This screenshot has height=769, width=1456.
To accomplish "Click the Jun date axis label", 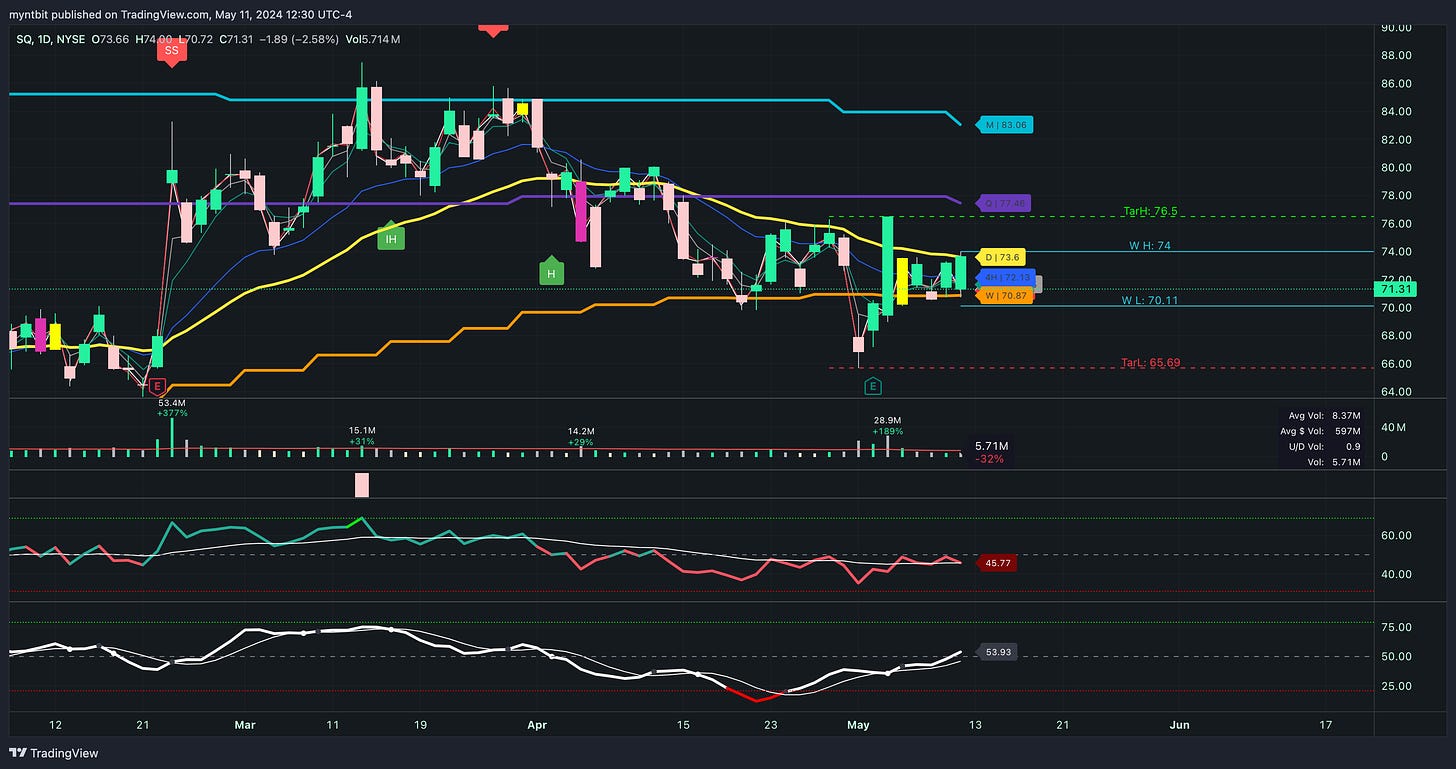I will tap(1180, 723).
